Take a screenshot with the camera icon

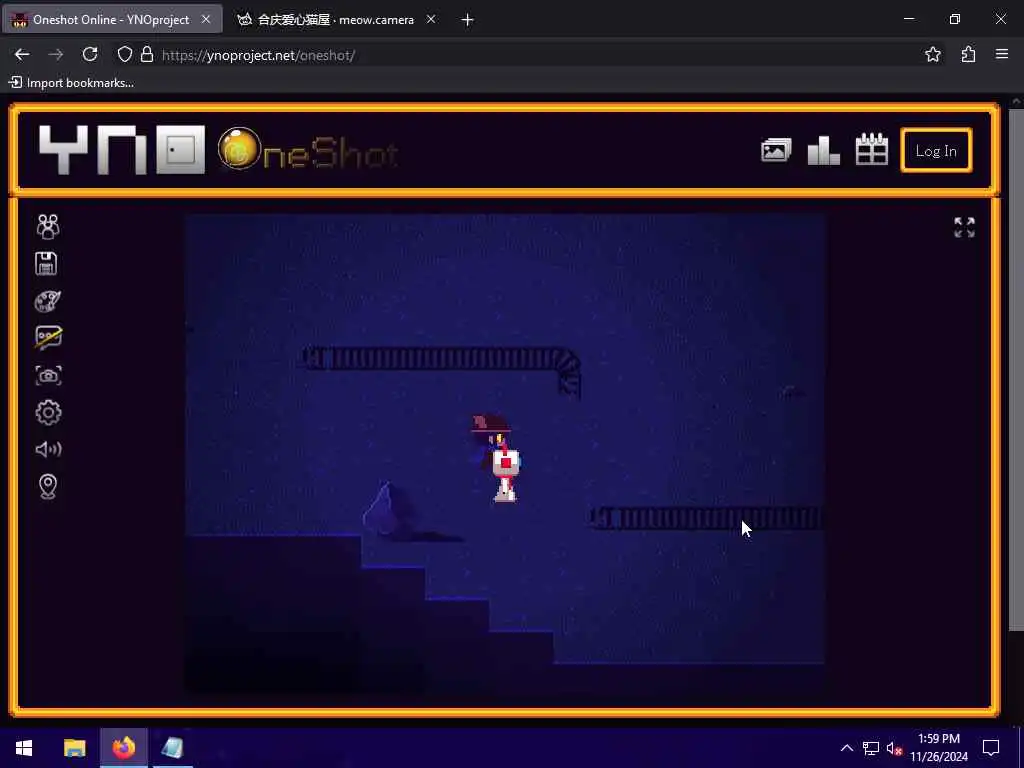pos(48,376)
